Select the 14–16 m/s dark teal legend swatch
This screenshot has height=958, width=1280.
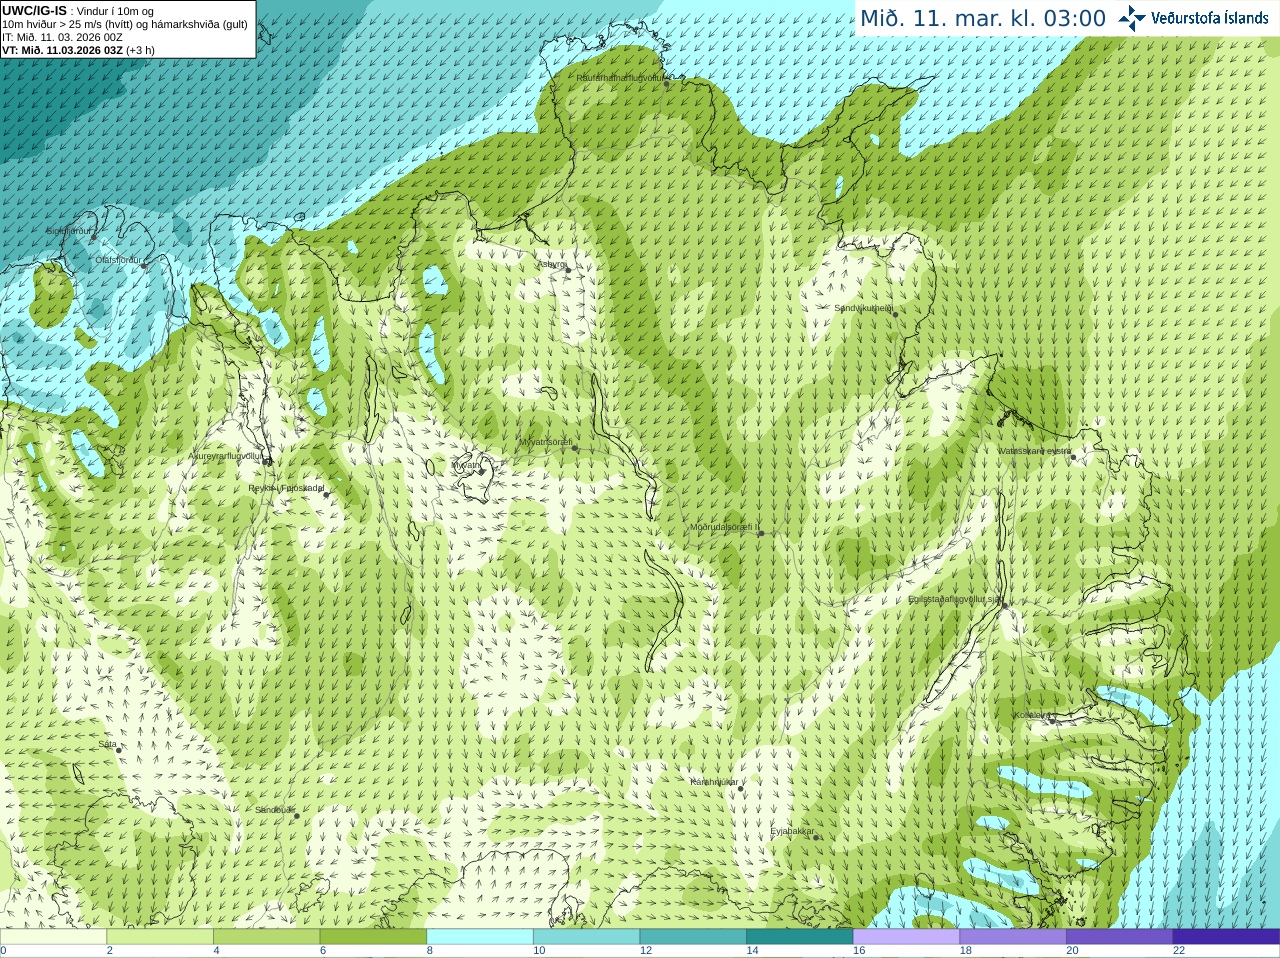point(800,937)
